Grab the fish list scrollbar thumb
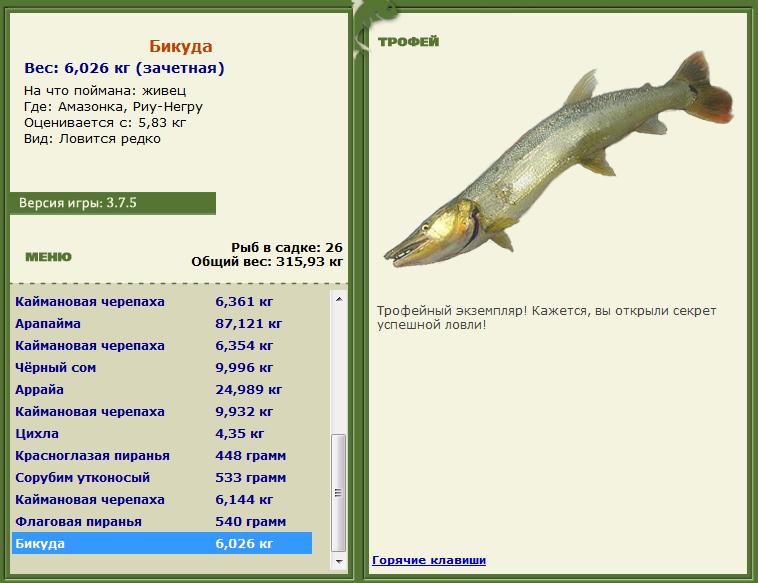The width and height of the screenshot is (758, 583). (338, 493)
